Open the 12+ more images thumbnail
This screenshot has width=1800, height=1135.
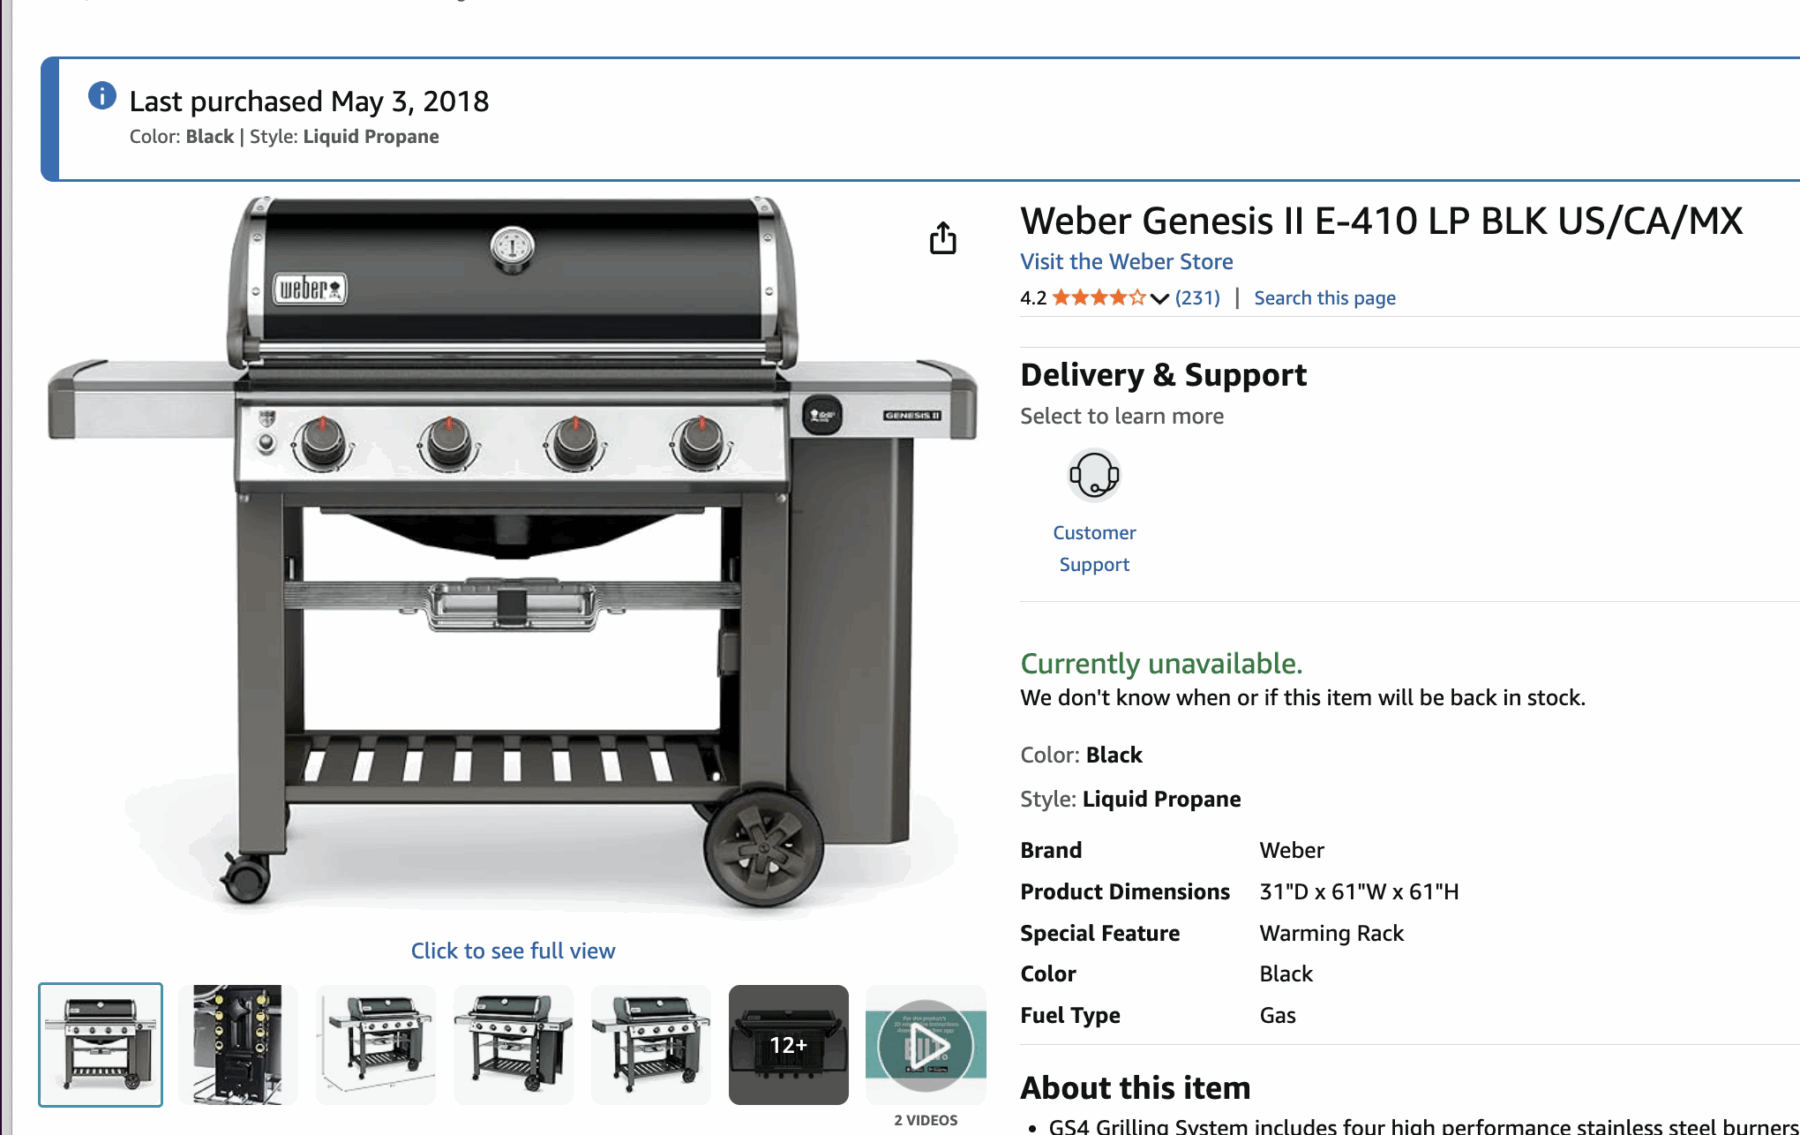point(789,1045)
